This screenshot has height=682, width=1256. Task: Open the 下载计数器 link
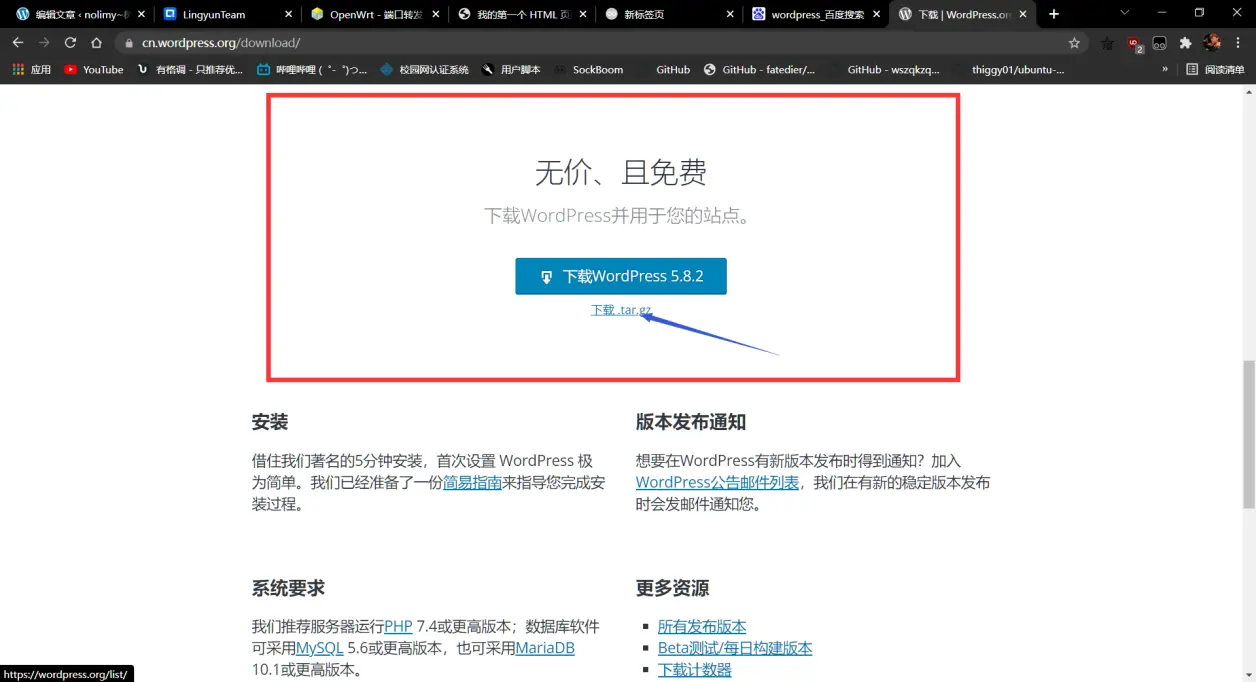coord(694,670)
